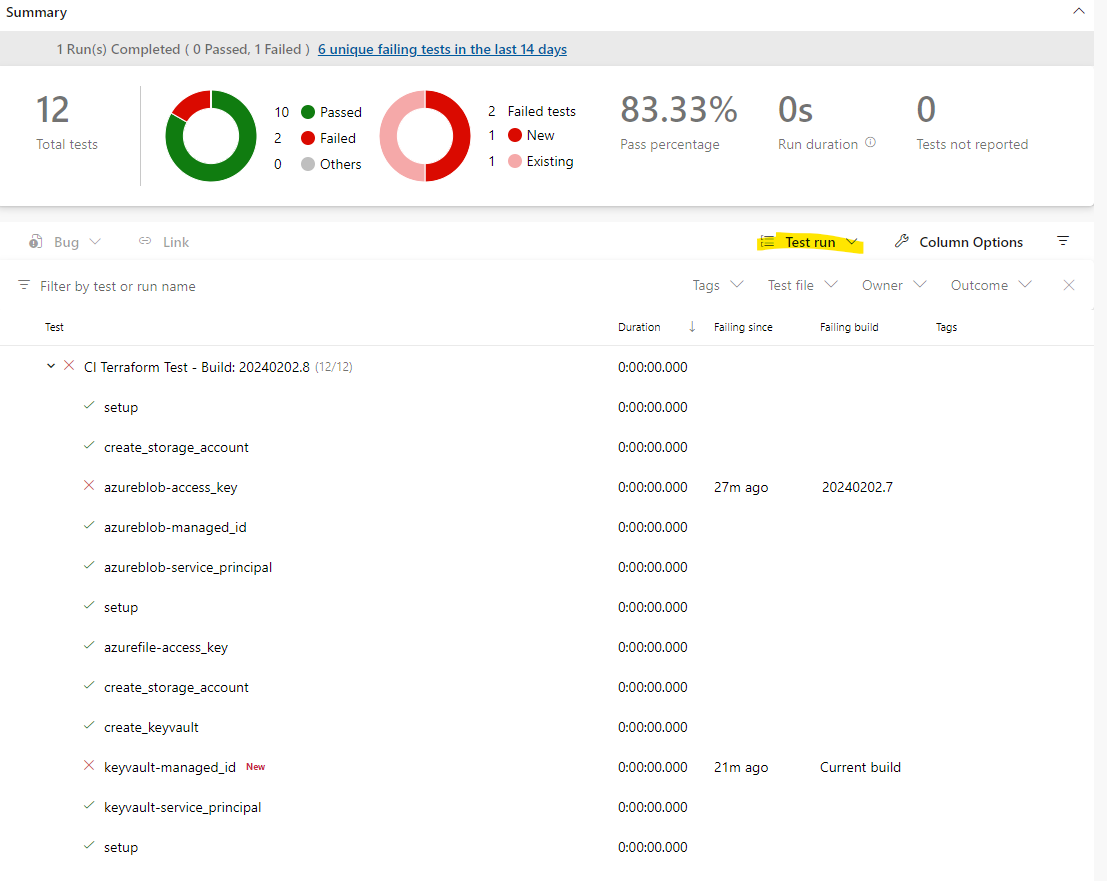
Task: Open the Outcome filter dropdown
Action: tap(991, 285)
